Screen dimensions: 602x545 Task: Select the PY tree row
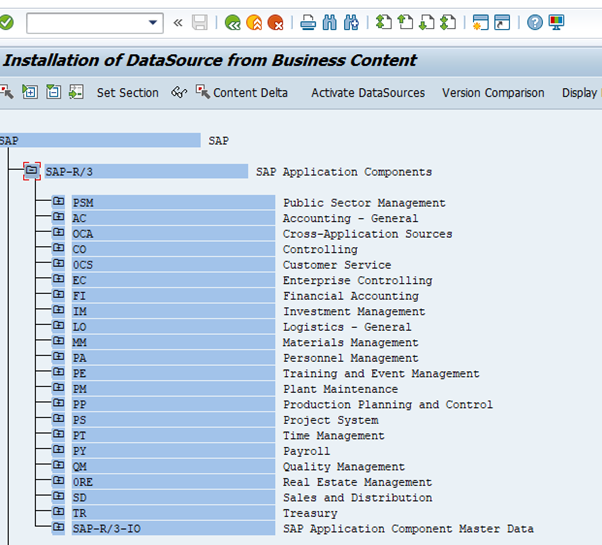pyautogui.click(x=173, y=451)
